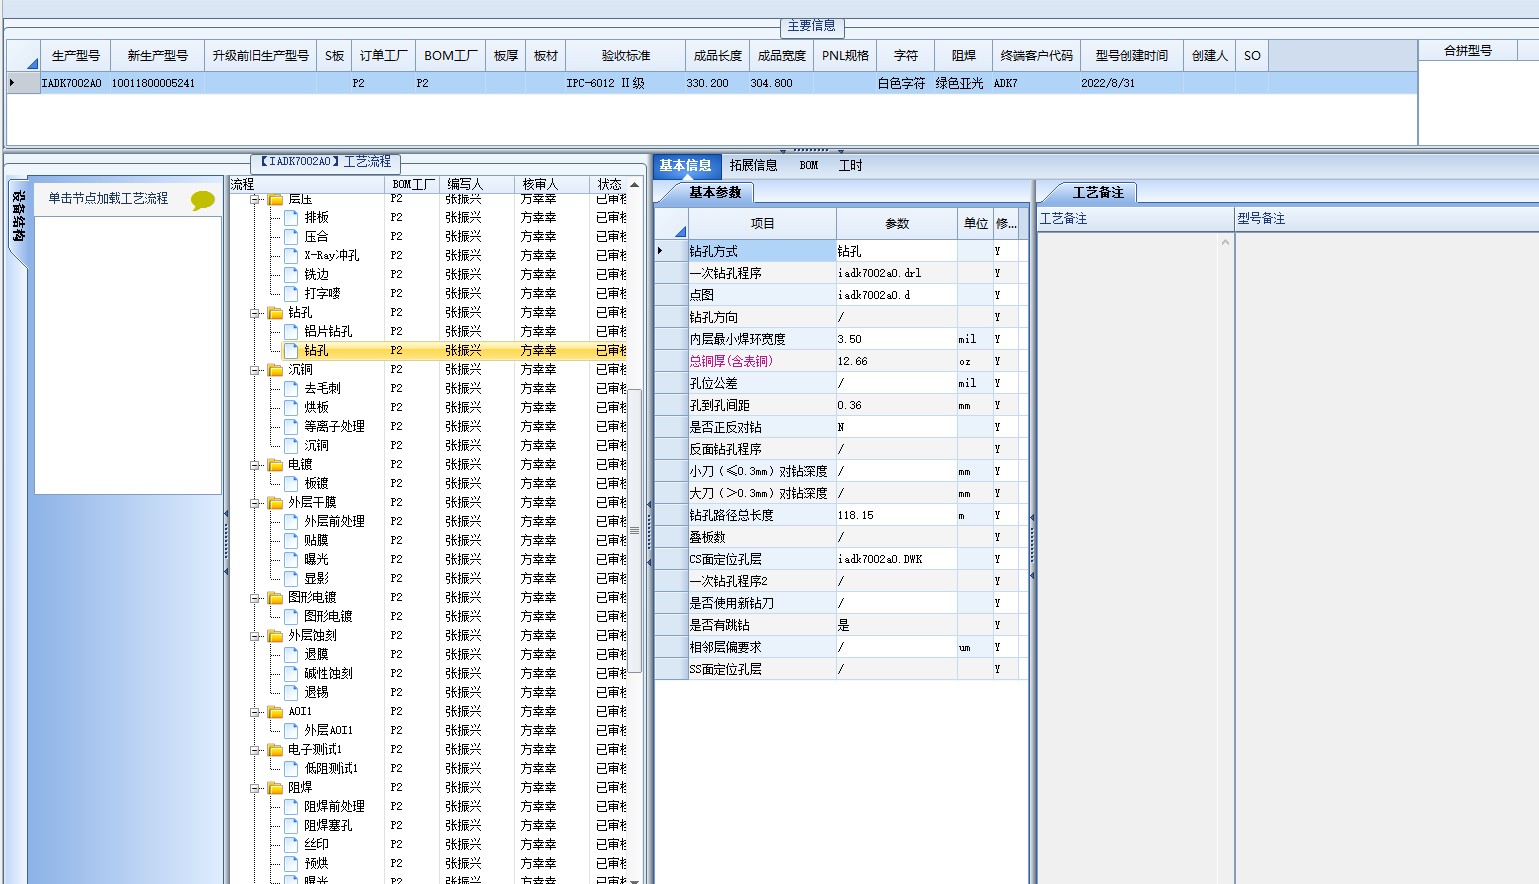
Task: Click the document icon beside 铝片钻孔
Action: [291, 332]
